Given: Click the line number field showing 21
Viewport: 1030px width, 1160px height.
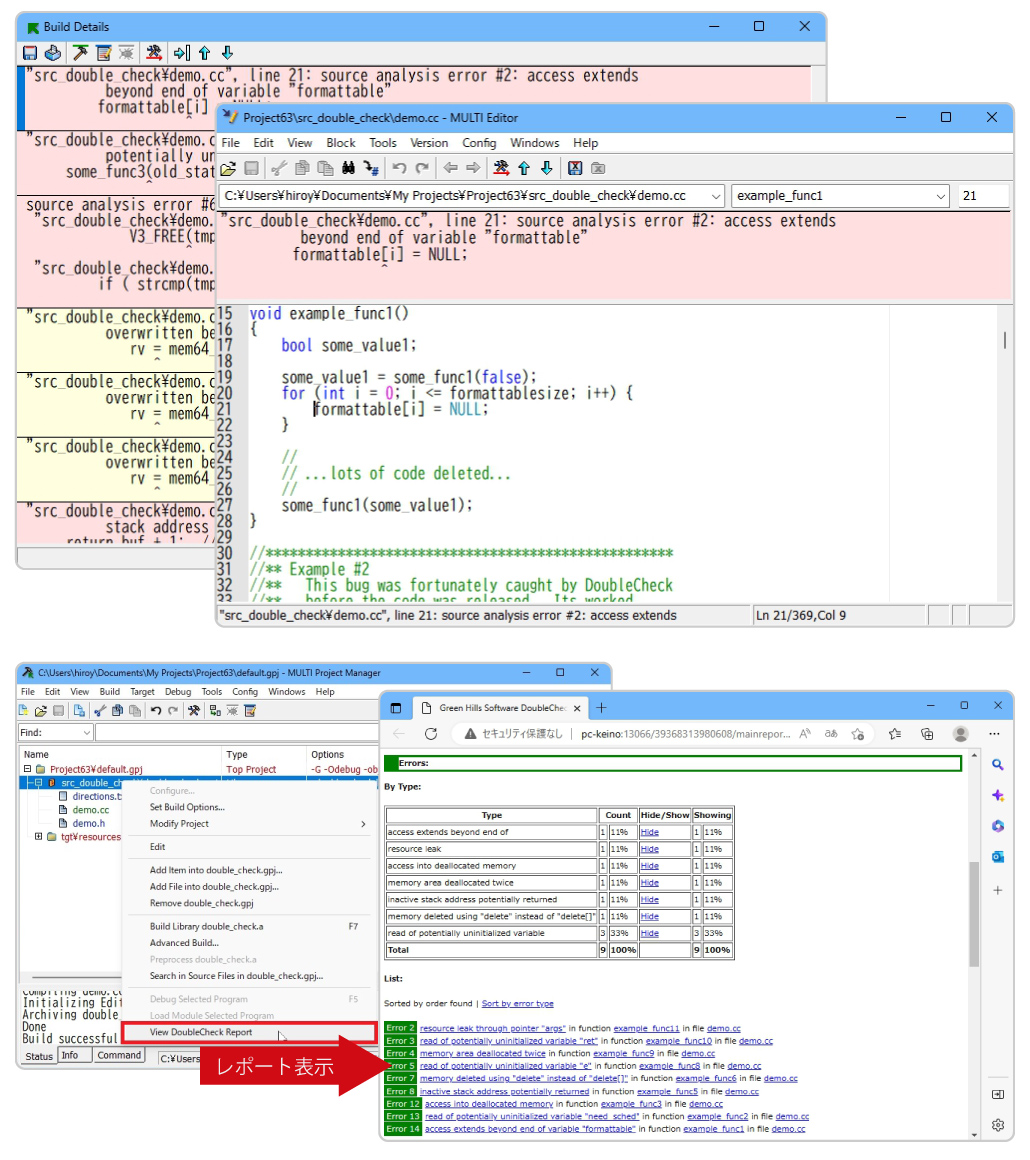Looking at the screenshot, I should point(983,196).
